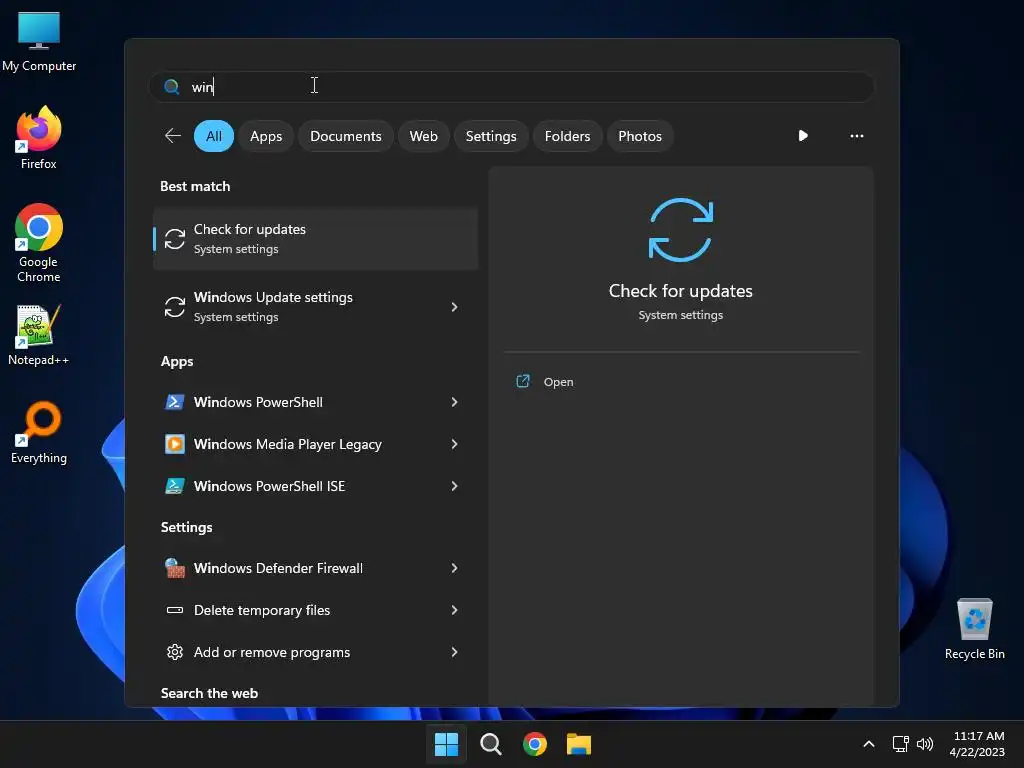Expand Delete temporary files chevron
1024x768 pixels.
pyautogui.click(x=455, y=610)
